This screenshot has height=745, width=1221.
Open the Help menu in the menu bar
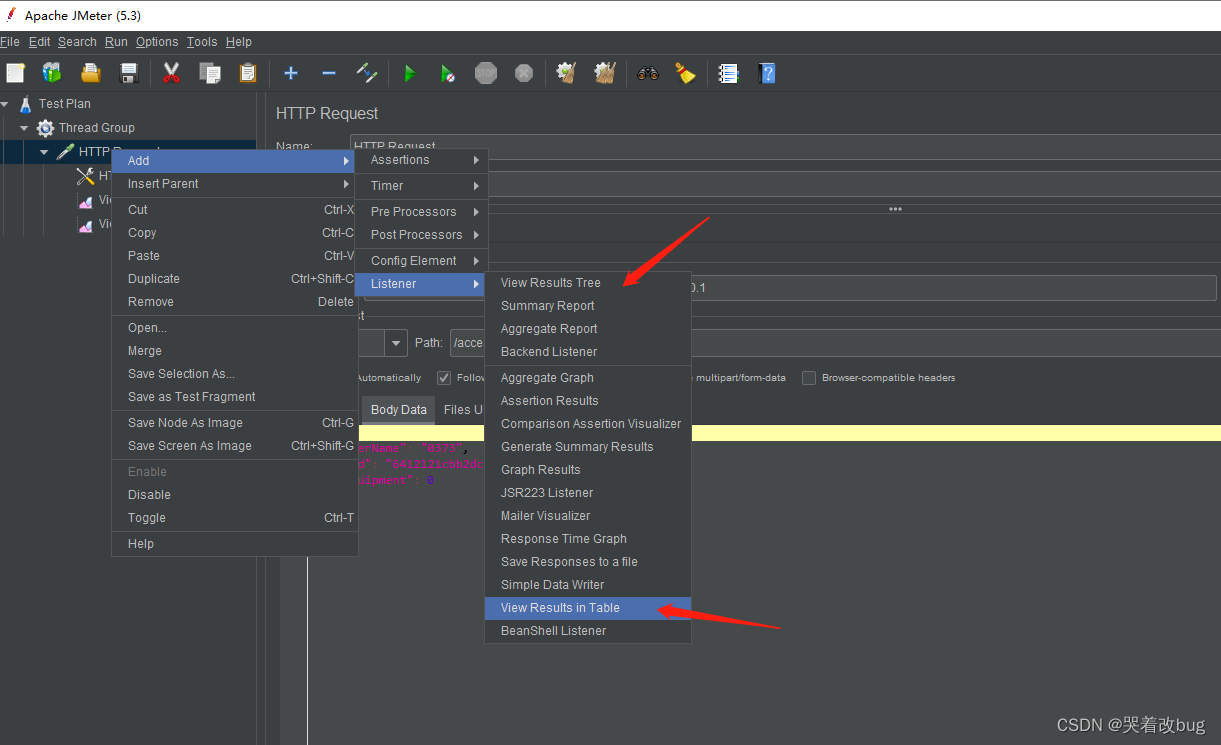[x=239, y=42]
